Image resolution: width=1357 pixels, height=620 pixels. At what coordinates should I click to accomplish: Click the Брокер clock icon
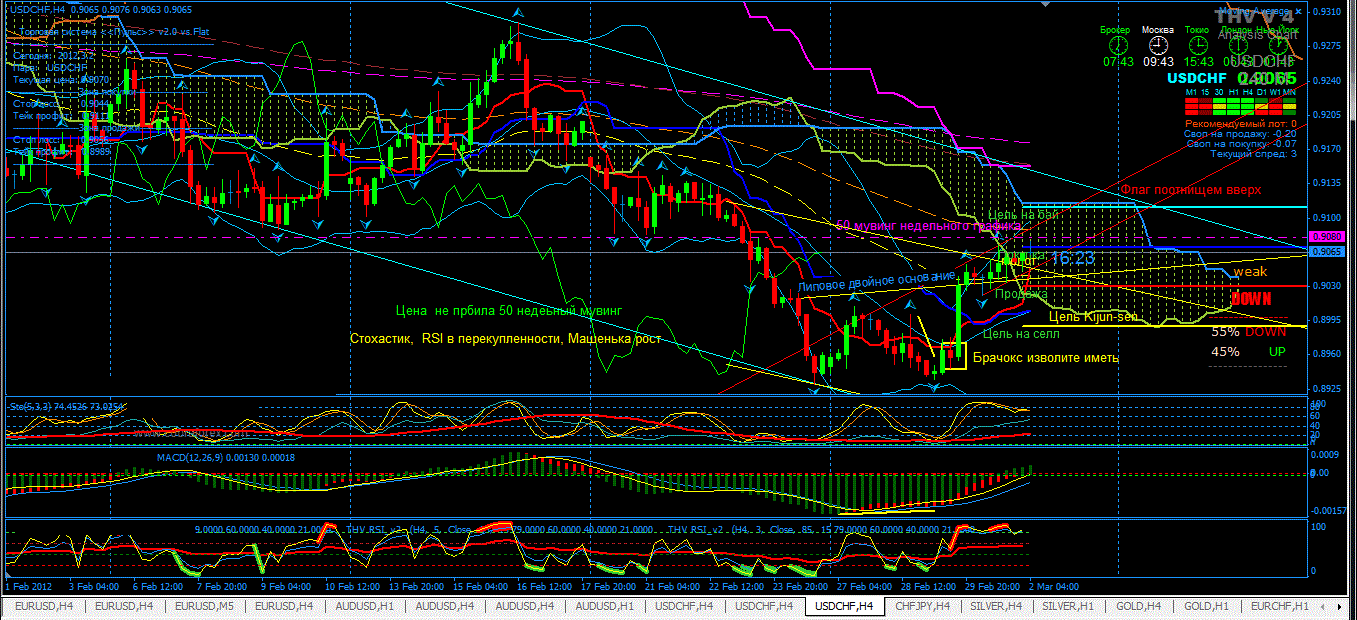pyautogui.click(x=1118, y=45)
